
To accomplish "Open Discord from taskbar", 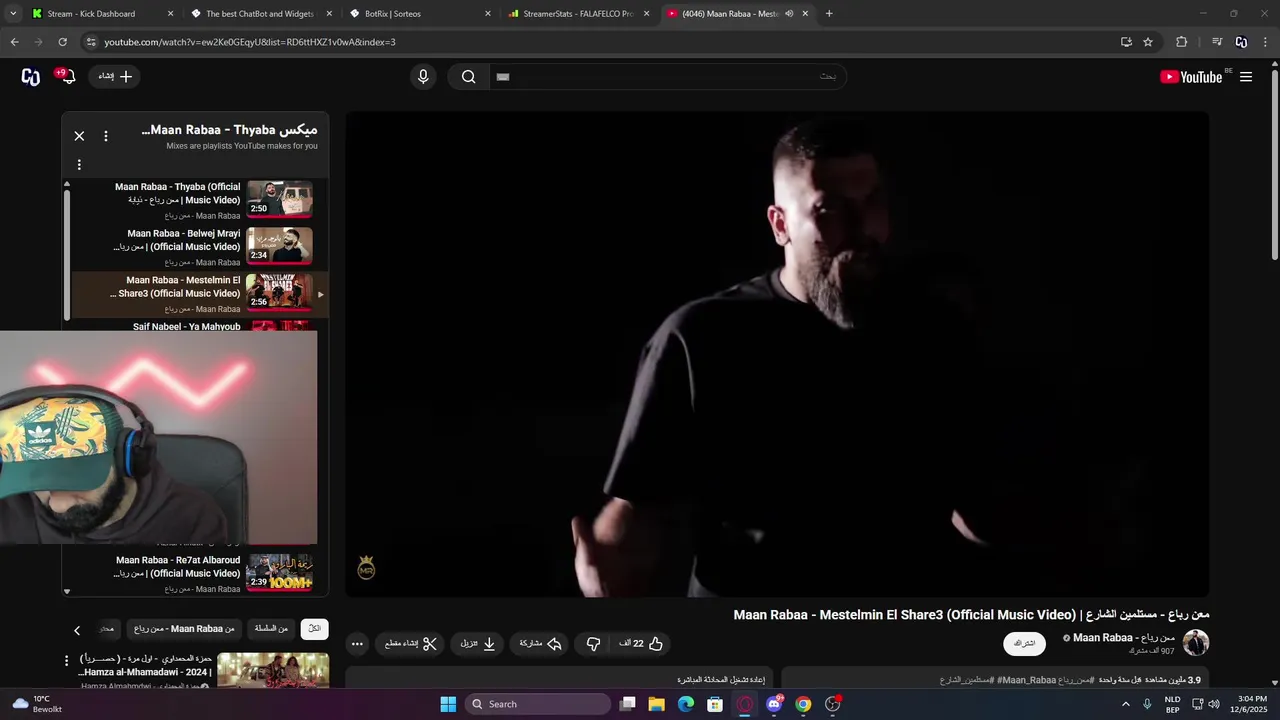I will click(774, 704).
